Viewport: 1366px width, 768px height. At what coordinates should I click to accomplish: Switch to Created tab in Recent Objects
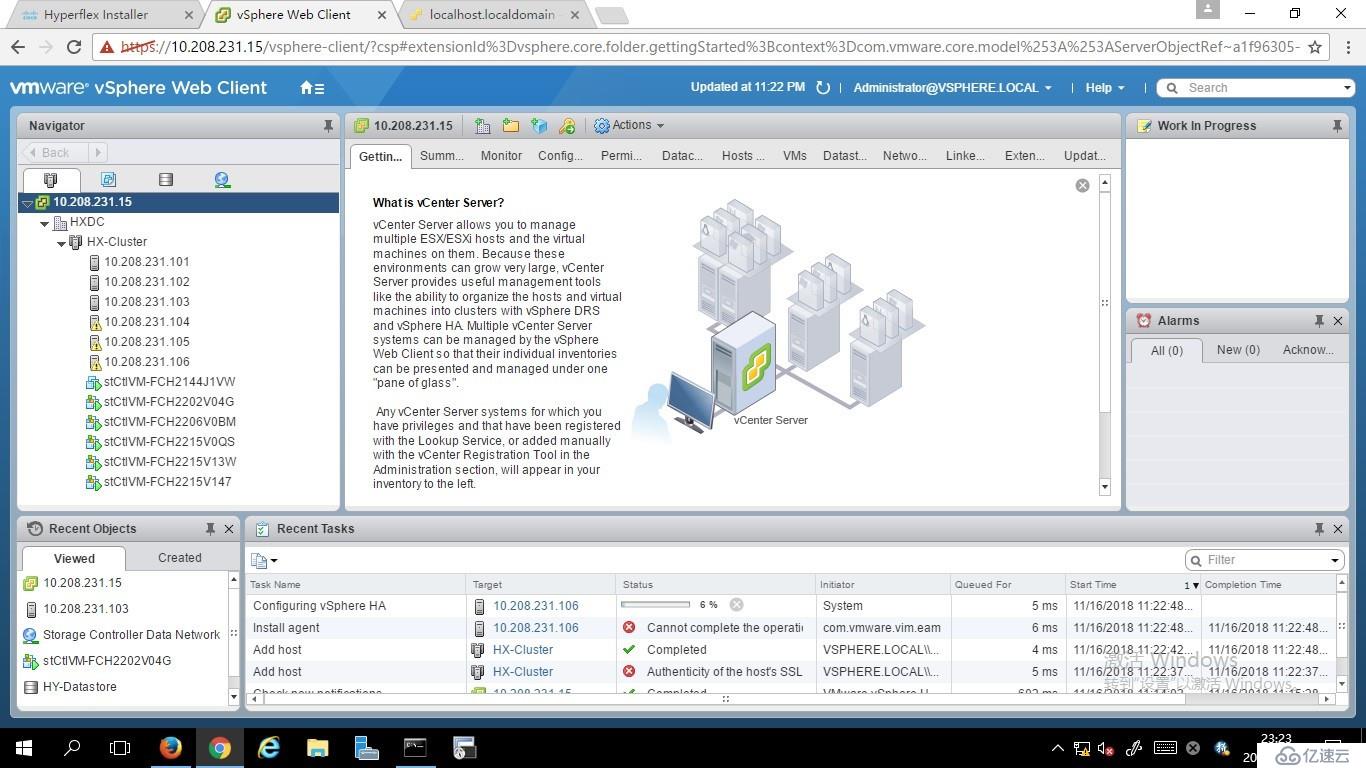coord(180,558)
